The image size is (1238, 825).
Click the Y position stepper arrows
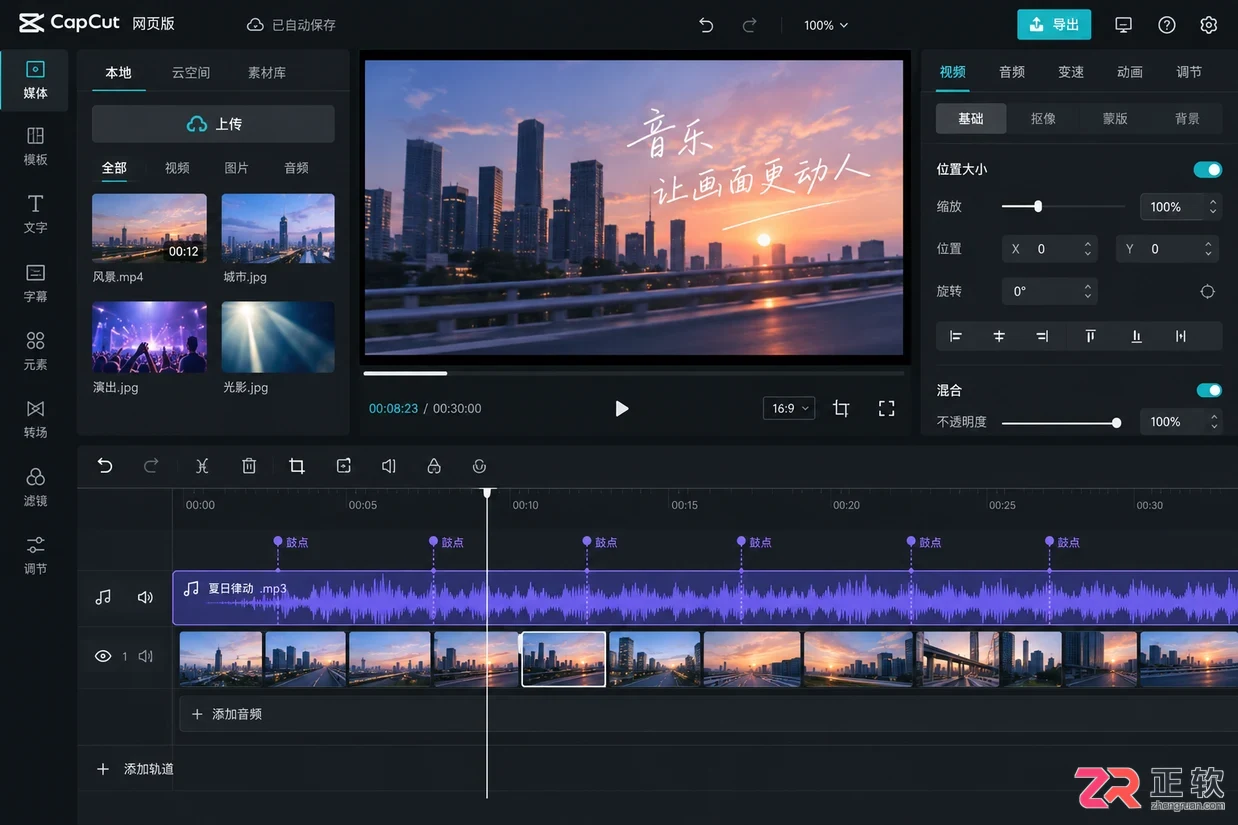pos(1208,249)
